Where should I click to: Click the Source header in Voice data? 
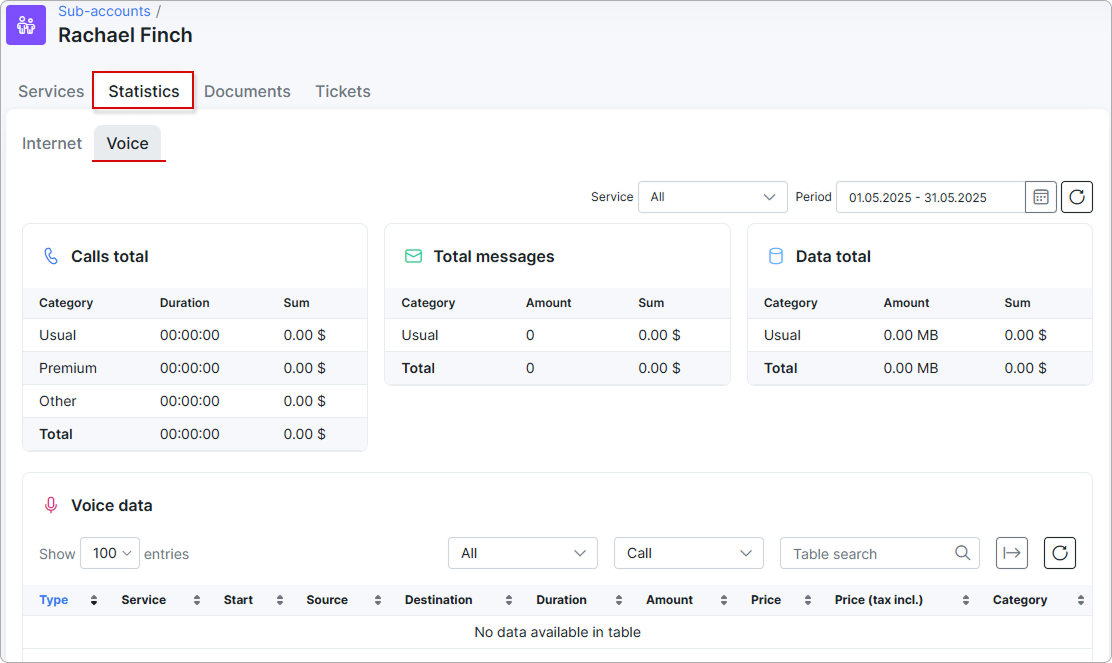pyautogui.click(x=327, y=600)
